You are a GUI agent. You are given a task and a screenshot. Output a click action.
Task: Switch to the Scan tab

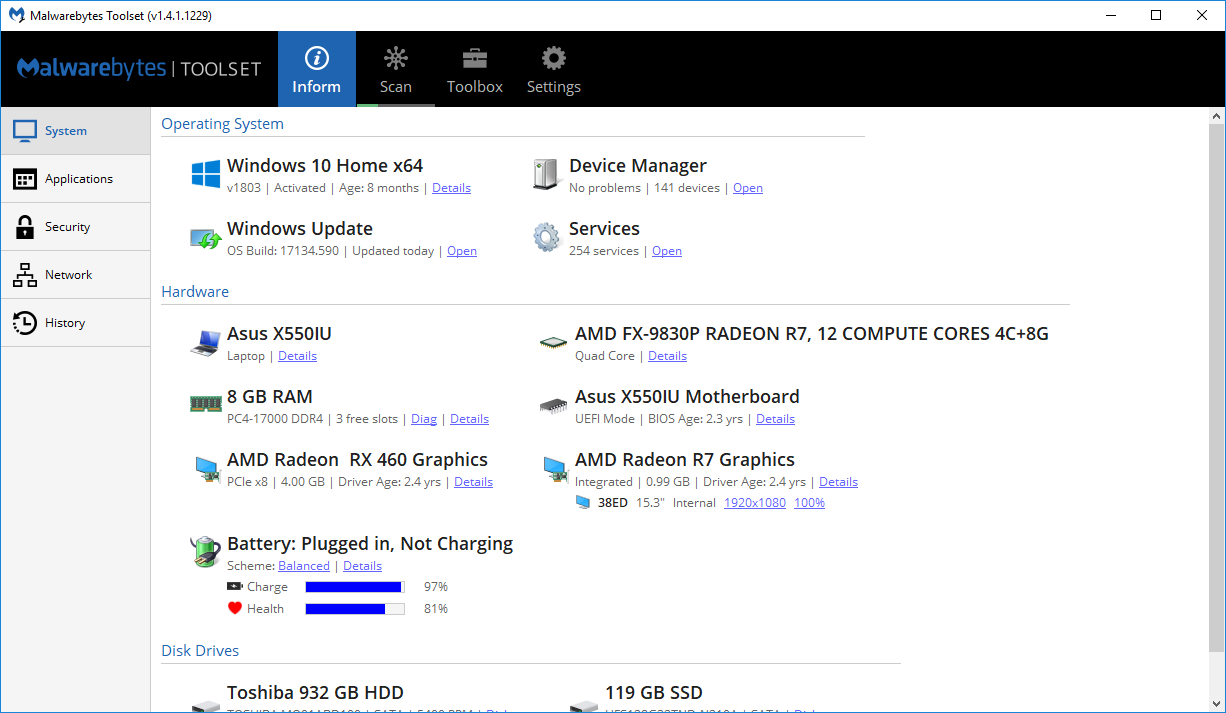tap(396, 69)
